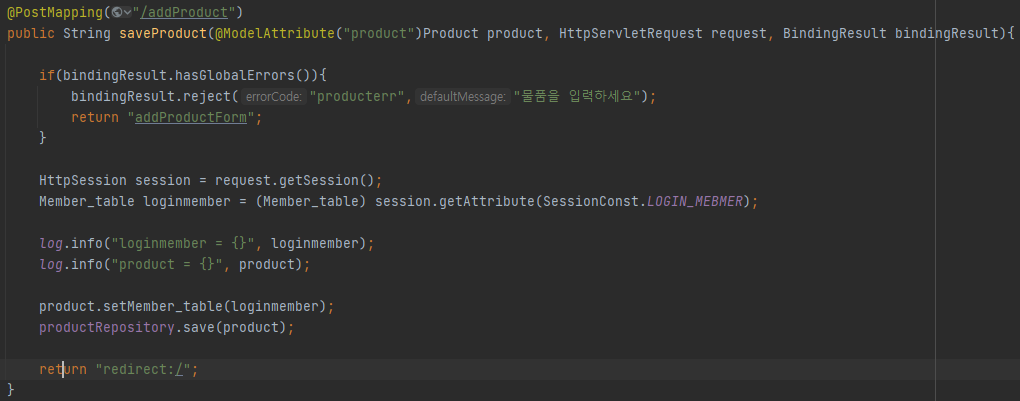Screen dimensions: 1020x401
Task: Click the HttpSession type declaration
Action: [83, 180]
